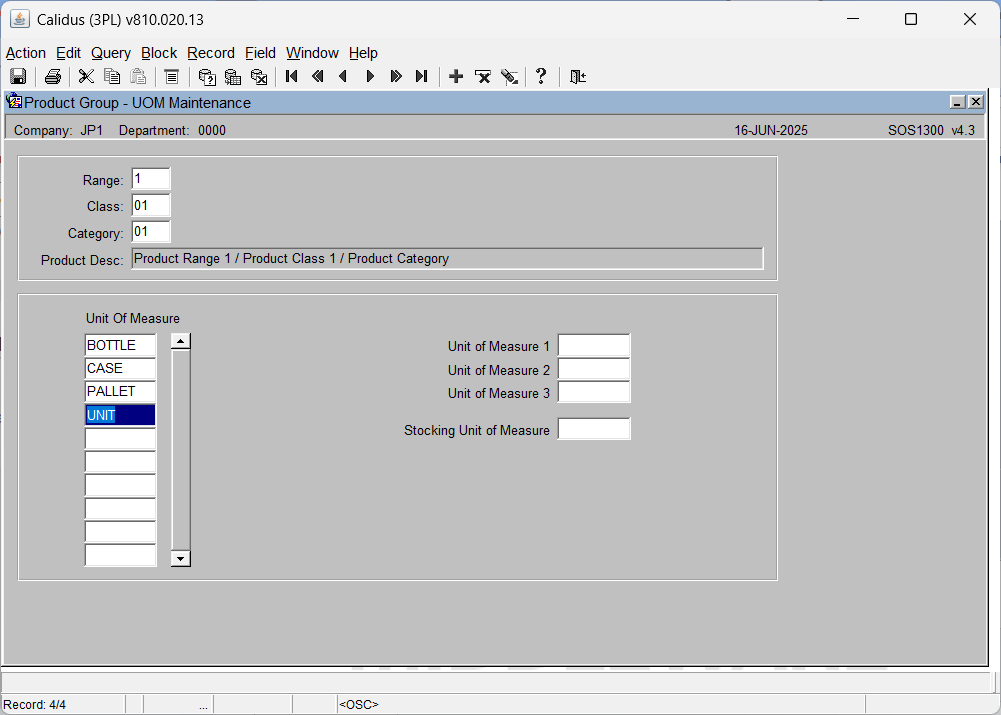This screenshot has width=1001, height=715.
Task: Go to first record with toolbar arrow
Action: point(292,77)
